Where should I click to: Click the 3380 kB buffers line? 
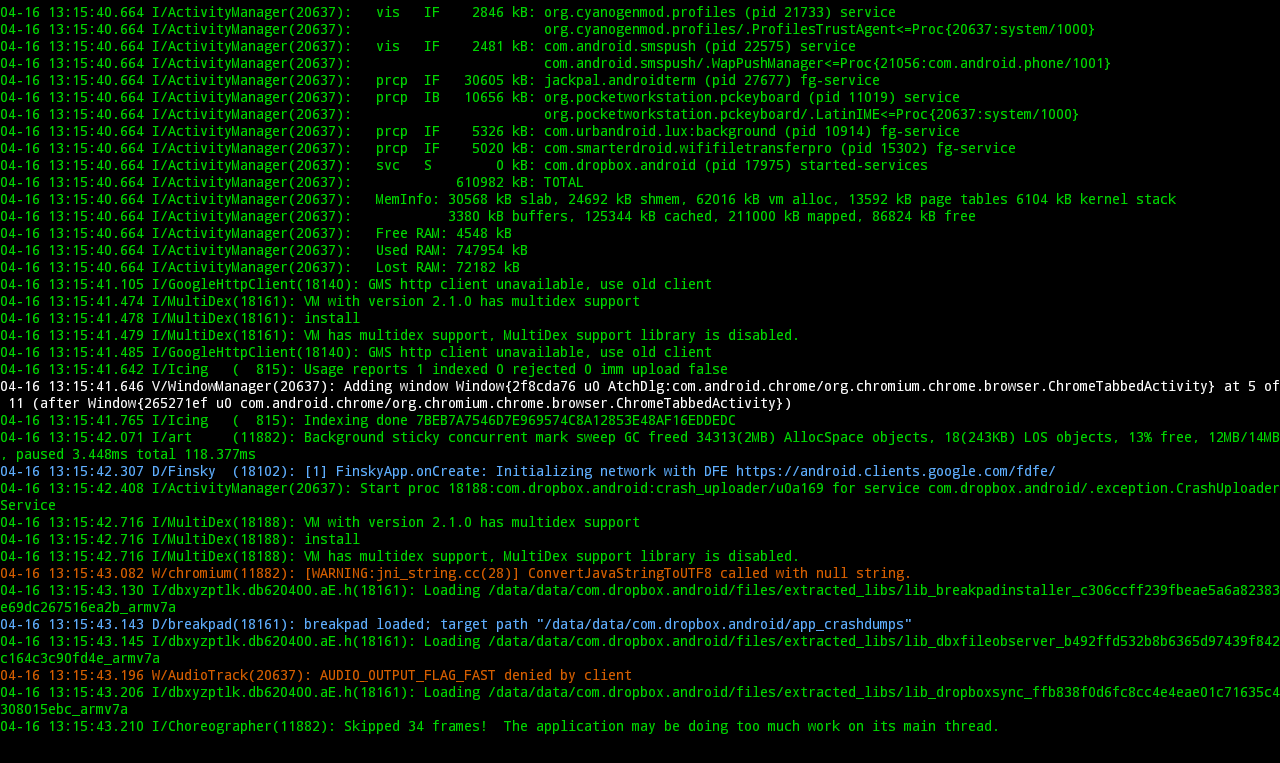(x=488, y=217)
